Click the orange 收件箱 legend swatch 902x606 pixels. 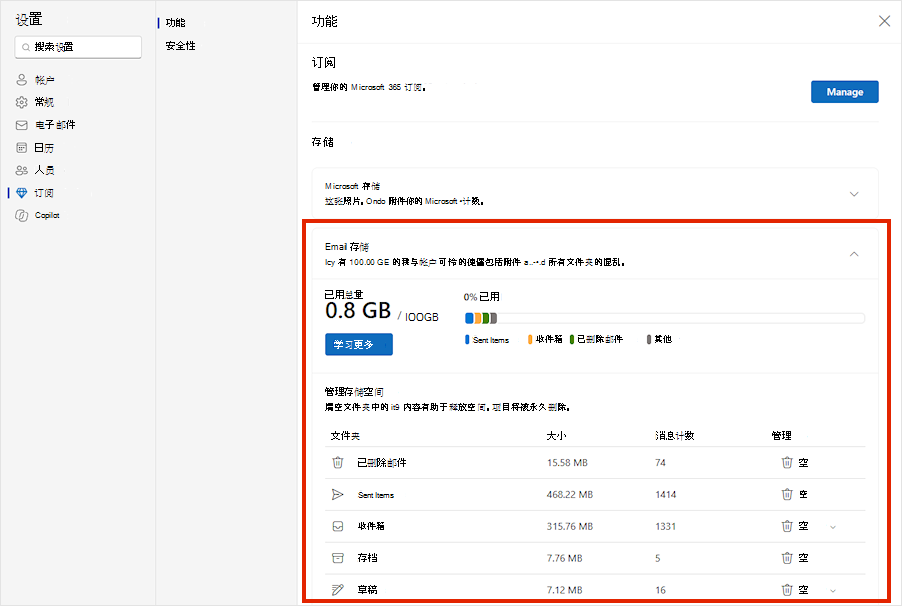click(530, 340)
